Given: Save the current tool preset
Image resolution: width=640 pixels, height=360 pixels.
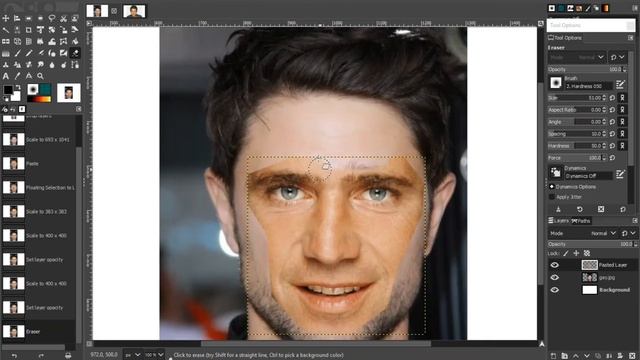Looking at the screenshot, I should pyautogui.click(x=558, y=209).
